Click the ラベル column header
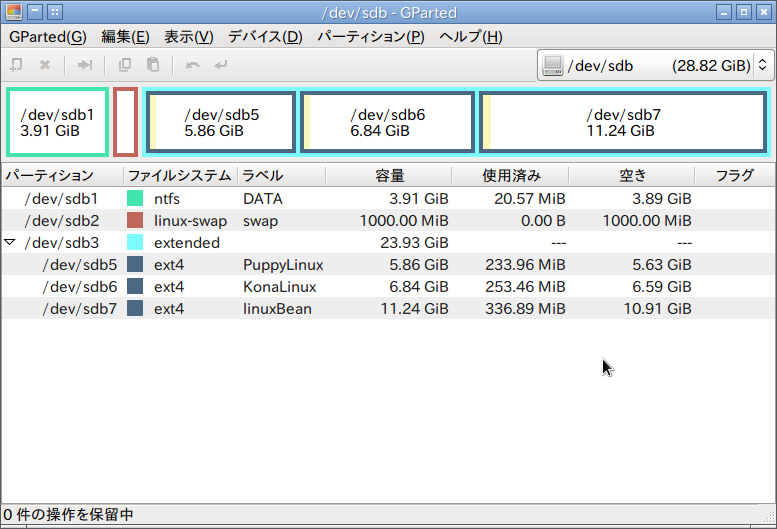The height and width of the screenshot is (529, 777). [281, 175]
